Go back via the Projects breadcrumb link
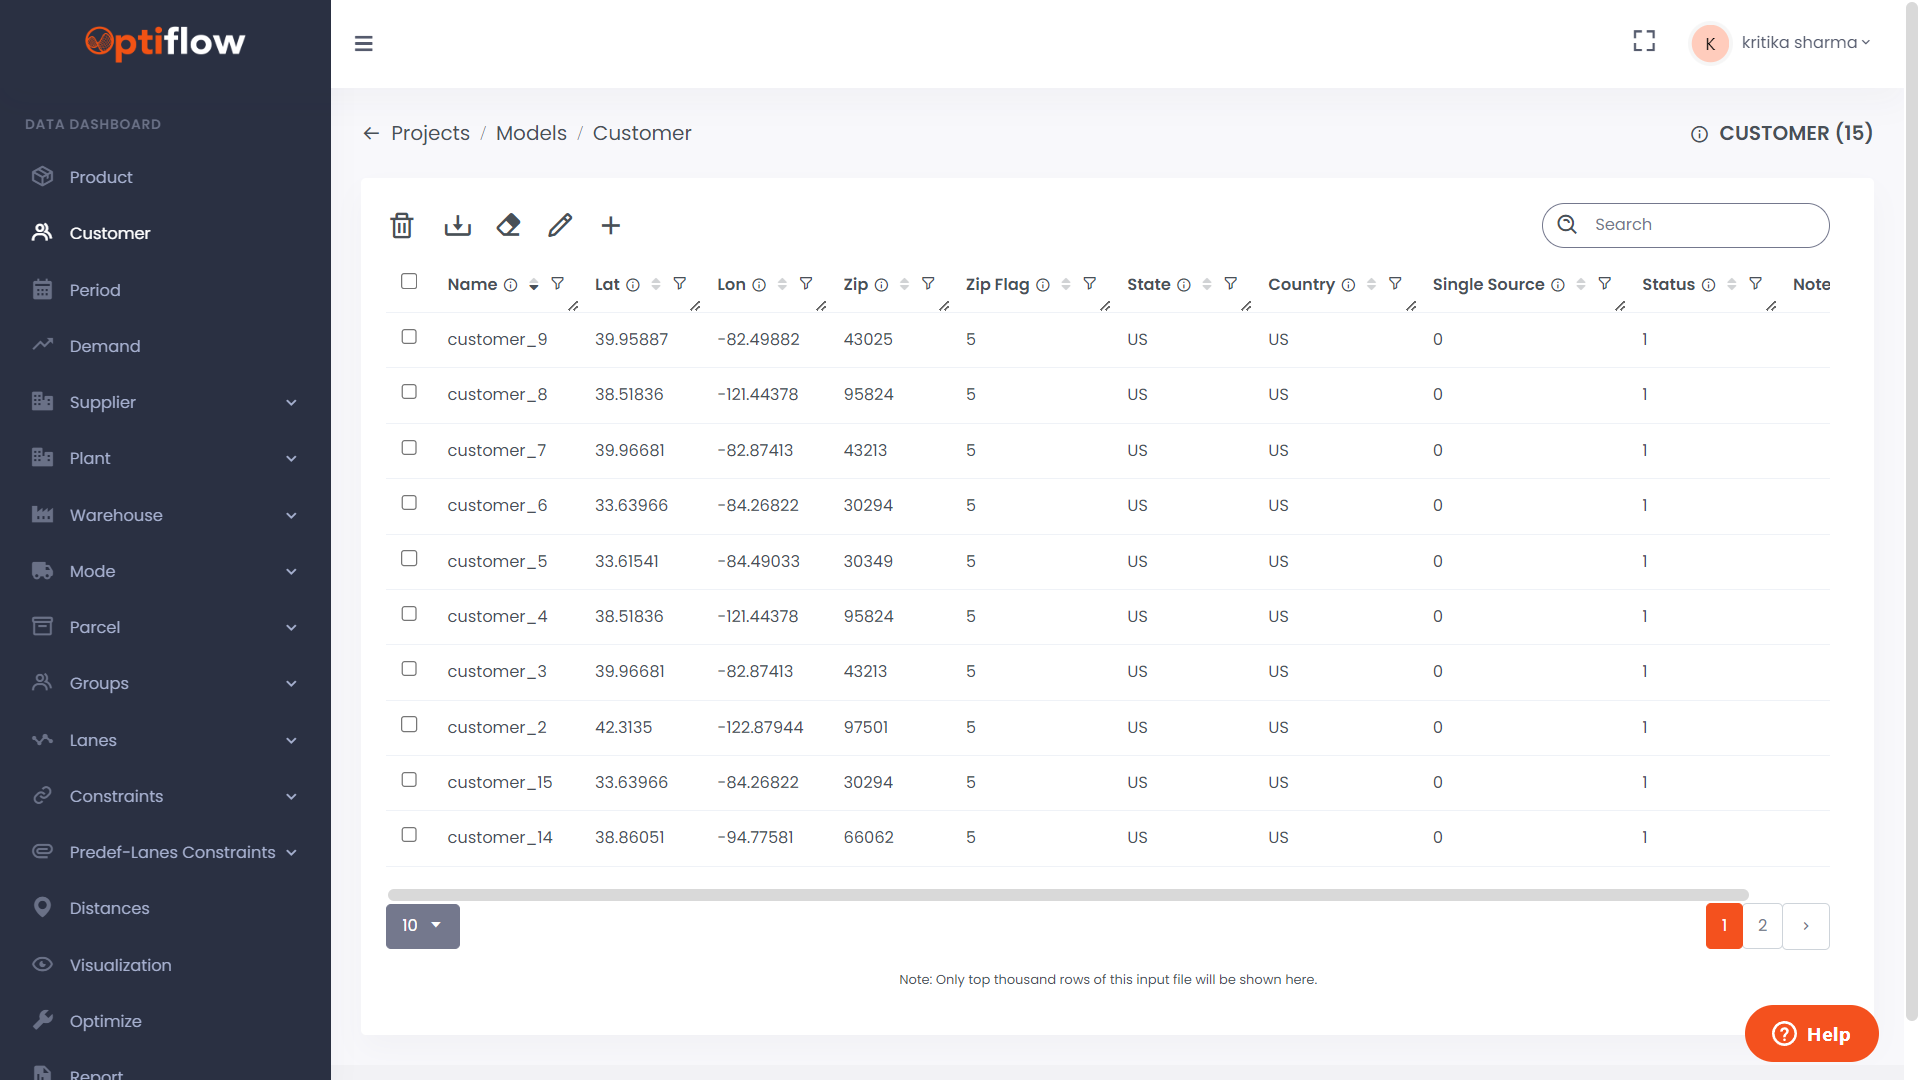The width and height of the screenshot is (1920, 1080). pos(430,133)
